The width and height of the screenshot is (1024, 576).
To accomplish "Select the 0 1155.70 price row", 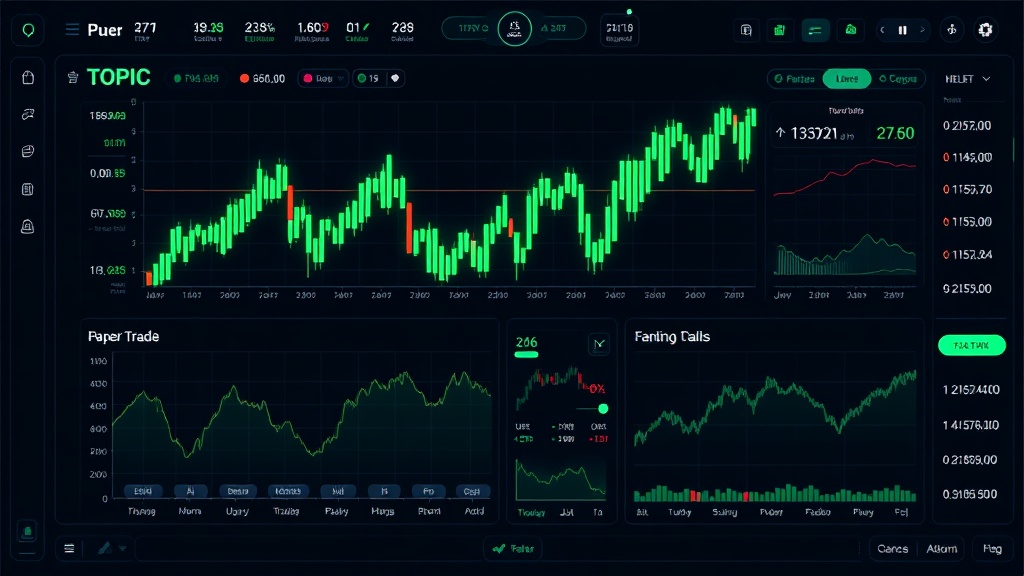I will pos(967,189).
